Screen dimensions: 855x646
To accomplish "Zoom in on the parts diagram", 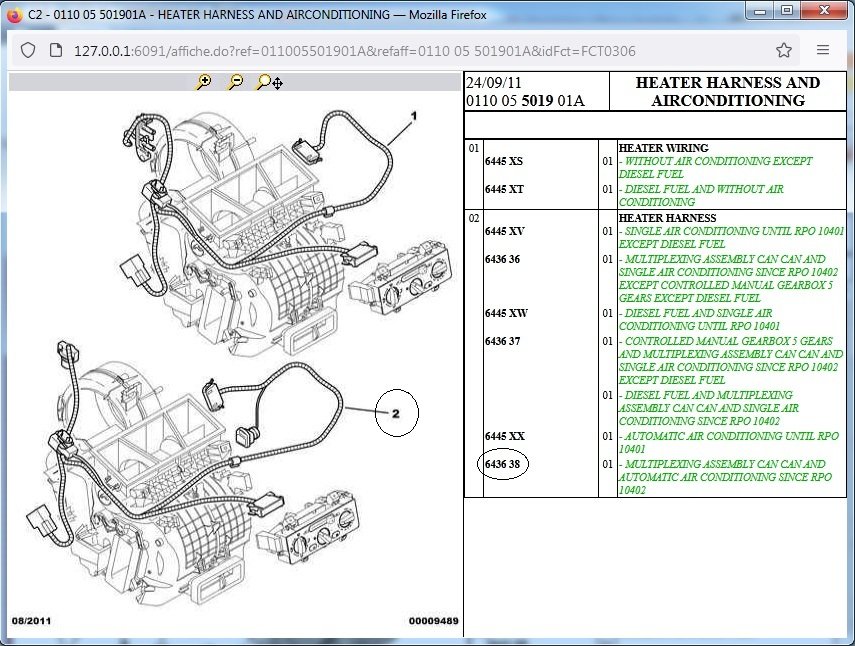I will (203, 82).
